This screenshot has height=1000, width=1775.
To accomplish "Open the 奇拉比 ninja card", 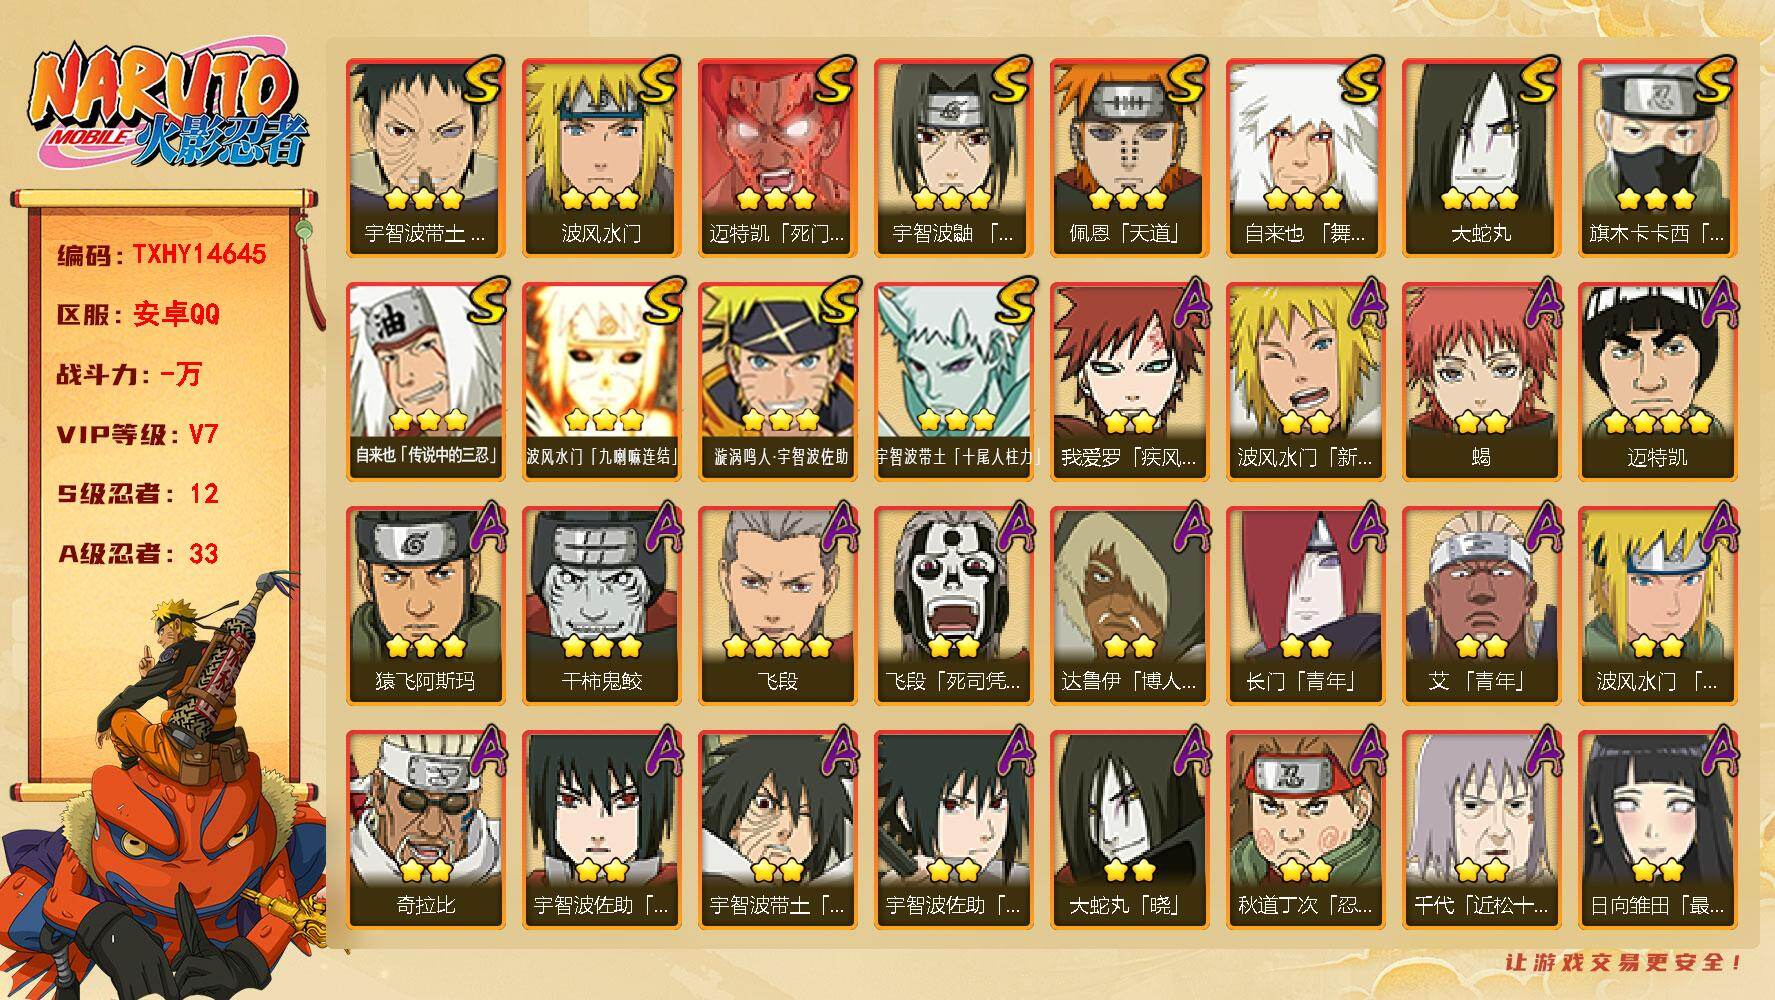I will [425, 829].
